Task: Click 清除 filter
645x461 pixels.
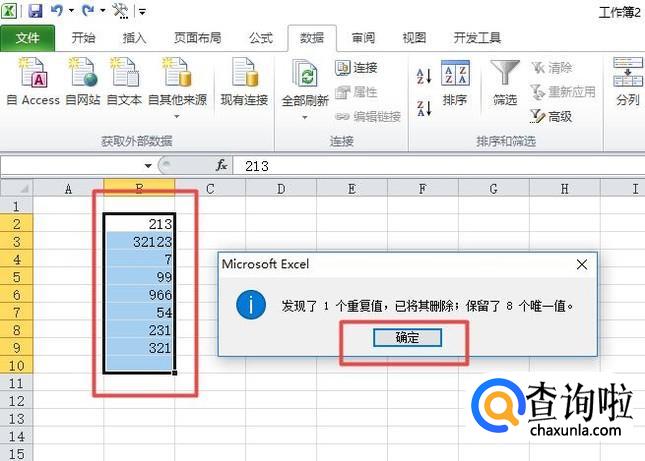Action: pos(551,67)
